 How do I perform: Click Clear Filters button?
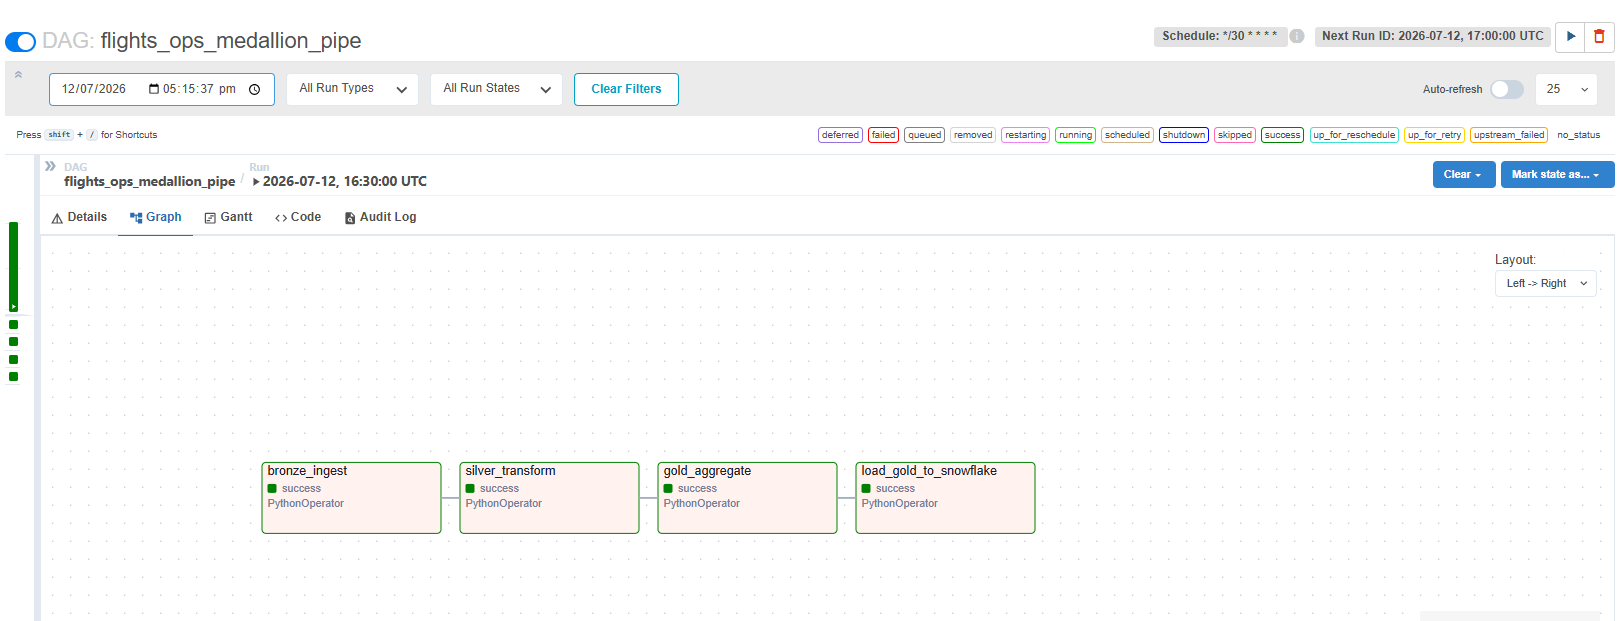pos(626,89)
